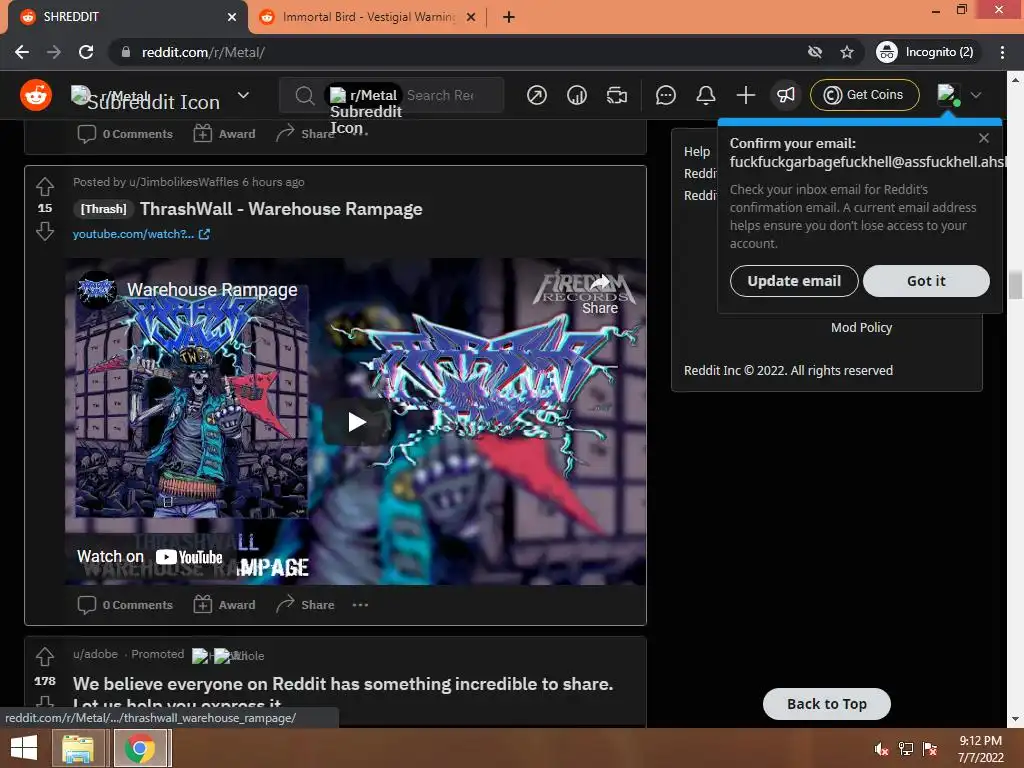Click the third-party cookies blocked eye icon
Image resolution: width=1024 pixels, height=768 pixels.
coord(814,52)
